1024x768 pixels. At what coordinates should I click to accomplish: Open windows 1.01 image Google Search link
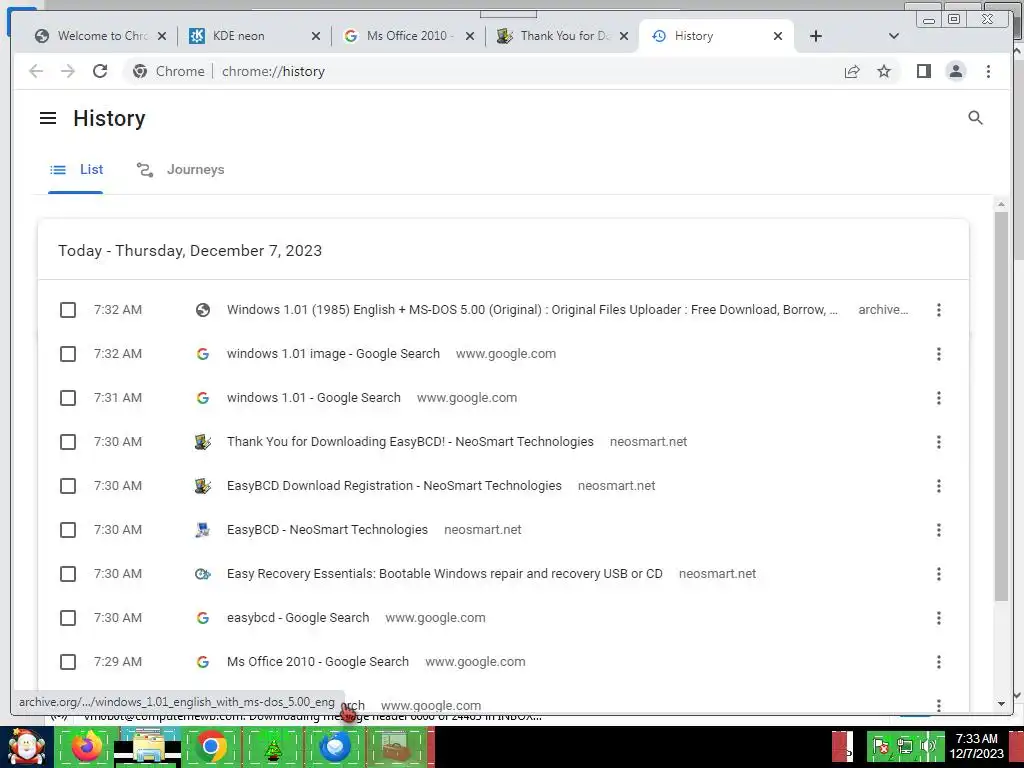point(333,354)
